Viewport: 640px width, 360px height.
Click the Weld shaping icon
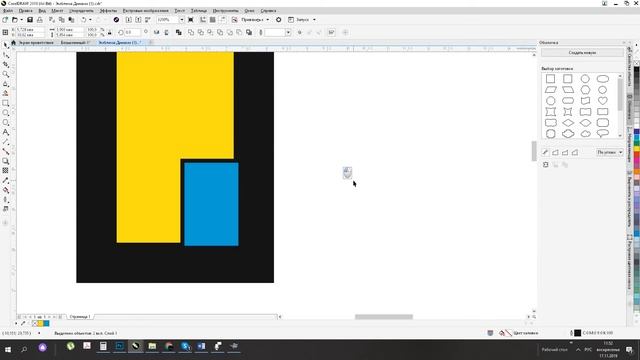[x=191, y=32]
